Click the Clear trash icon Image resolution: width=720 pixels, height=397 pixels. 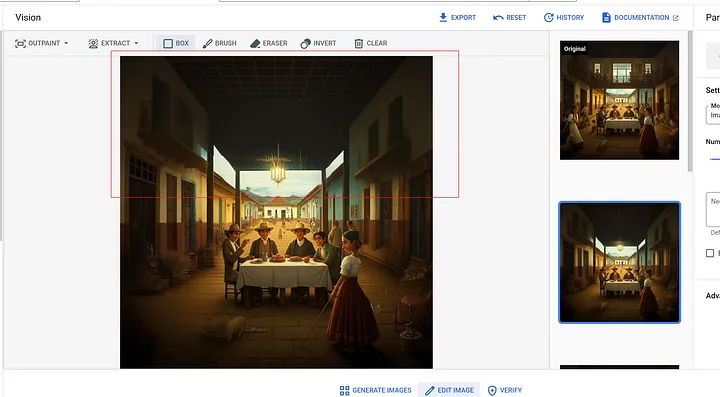tap(359, 43)
